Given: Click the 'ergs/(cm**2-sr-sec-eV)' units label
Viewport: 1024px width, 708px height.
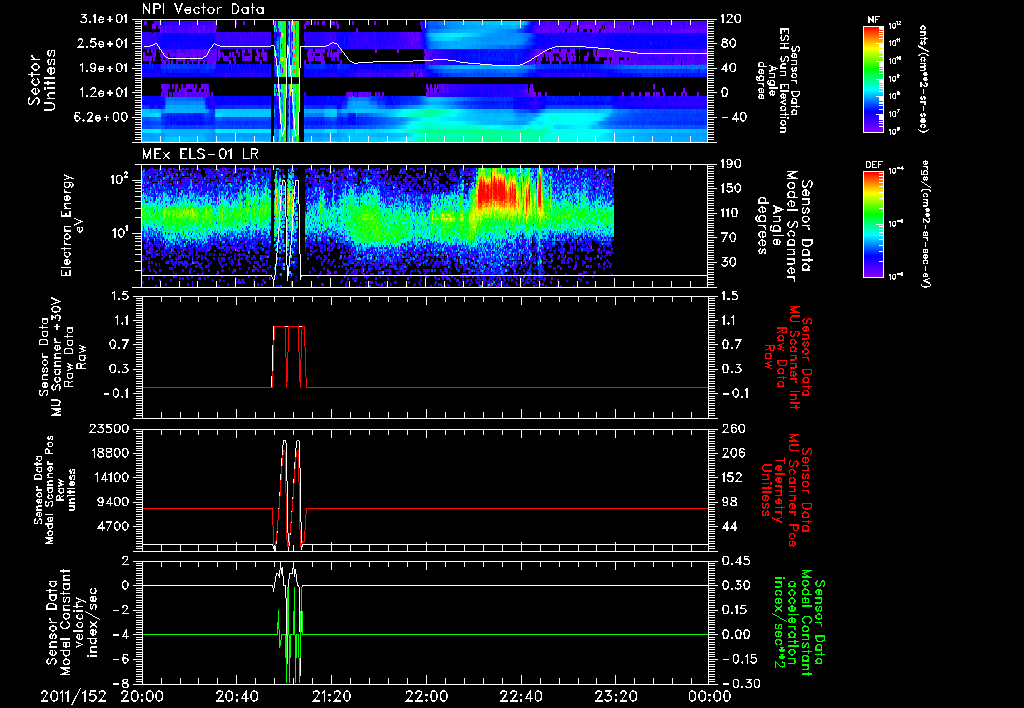Looking at the screenshot, I should pos(925,224).
